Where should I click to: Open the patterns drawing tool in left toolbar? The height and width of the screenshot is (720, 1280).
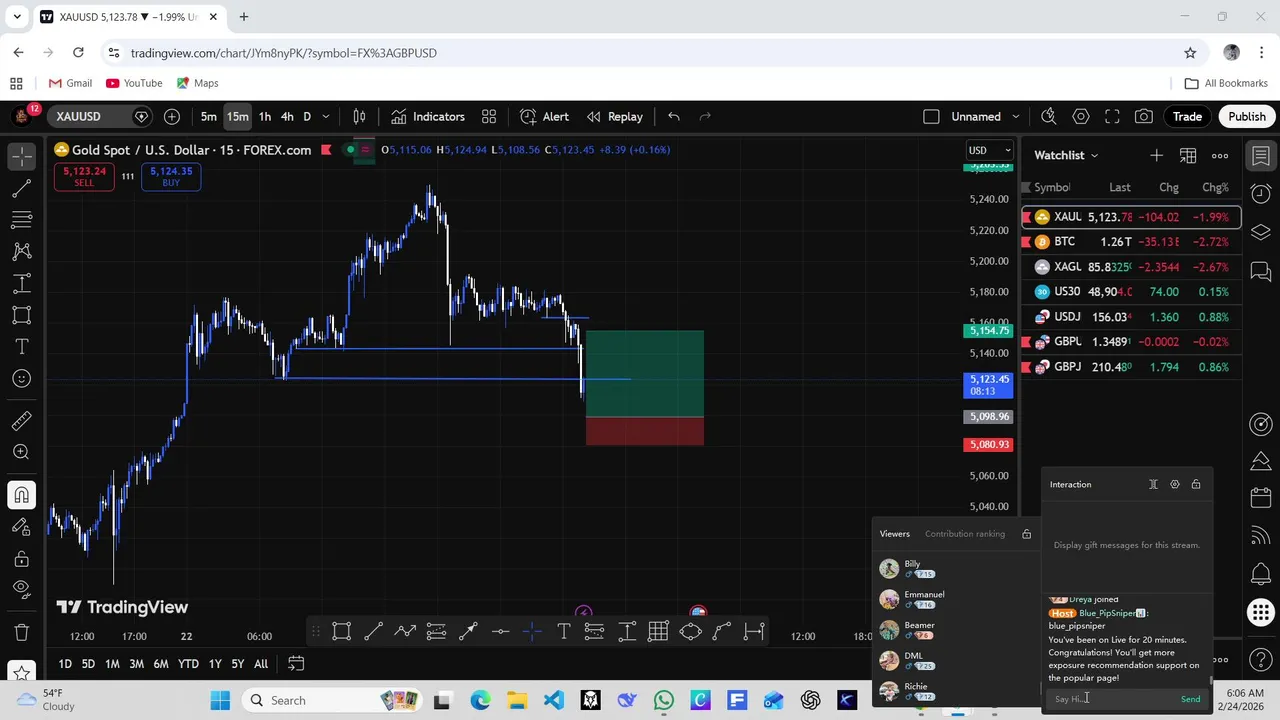pos(21,251)
